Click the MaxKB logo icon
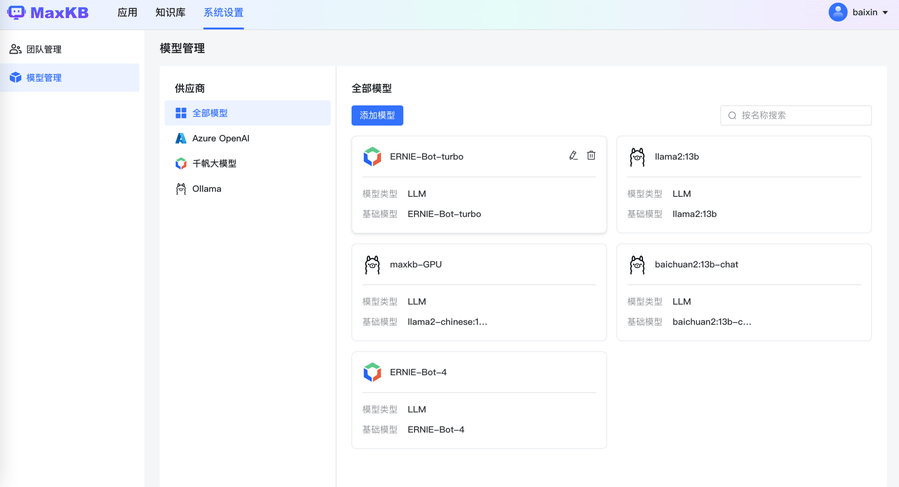 point(16,12)
